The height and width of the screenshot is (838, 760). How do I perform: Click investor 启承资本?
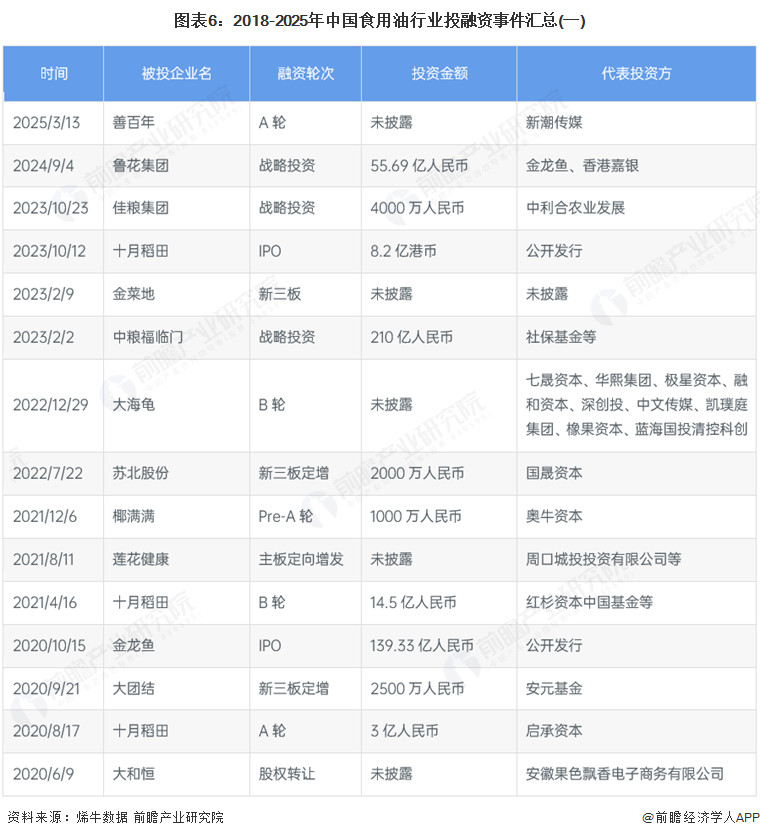click(x=554, y=731)
